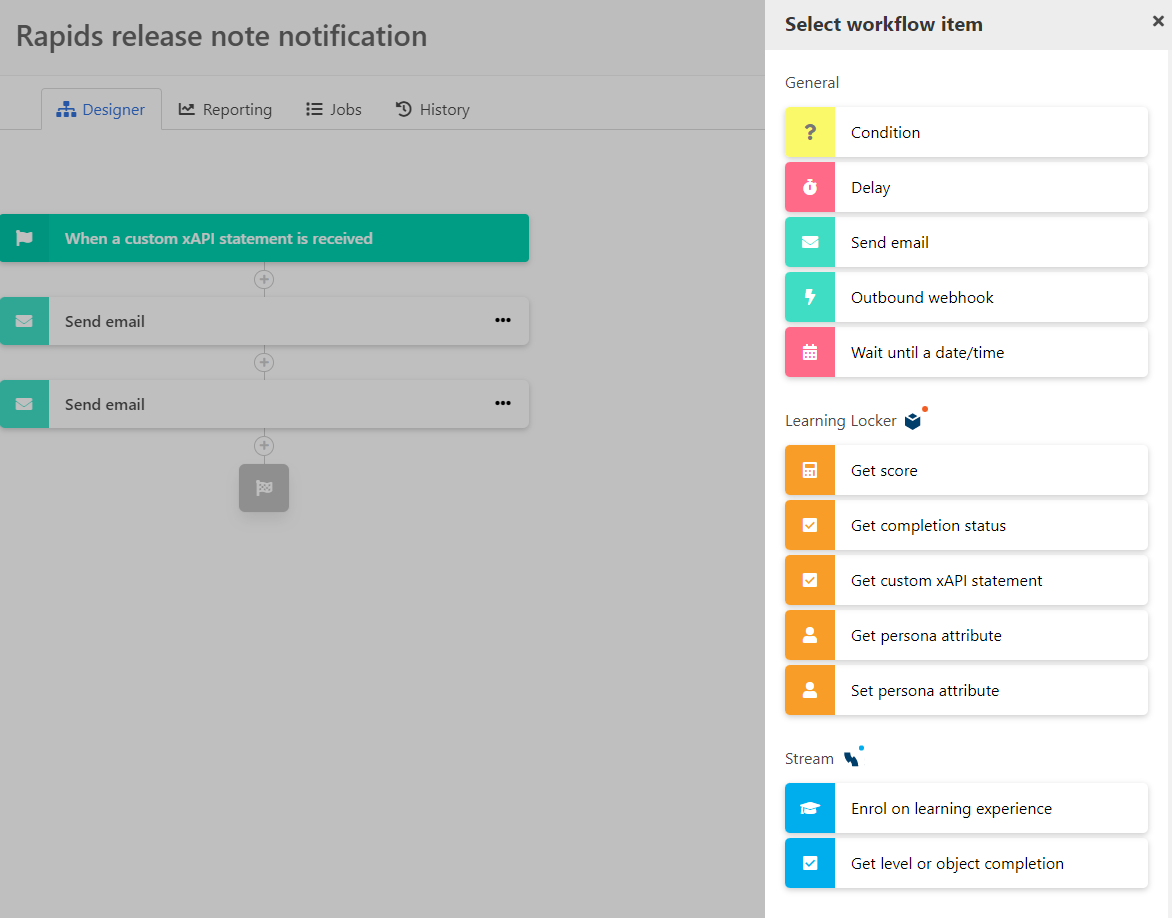Open options menu for first Send email step
This screenshot has width=1172, height=918.
(x=502, y=321)
